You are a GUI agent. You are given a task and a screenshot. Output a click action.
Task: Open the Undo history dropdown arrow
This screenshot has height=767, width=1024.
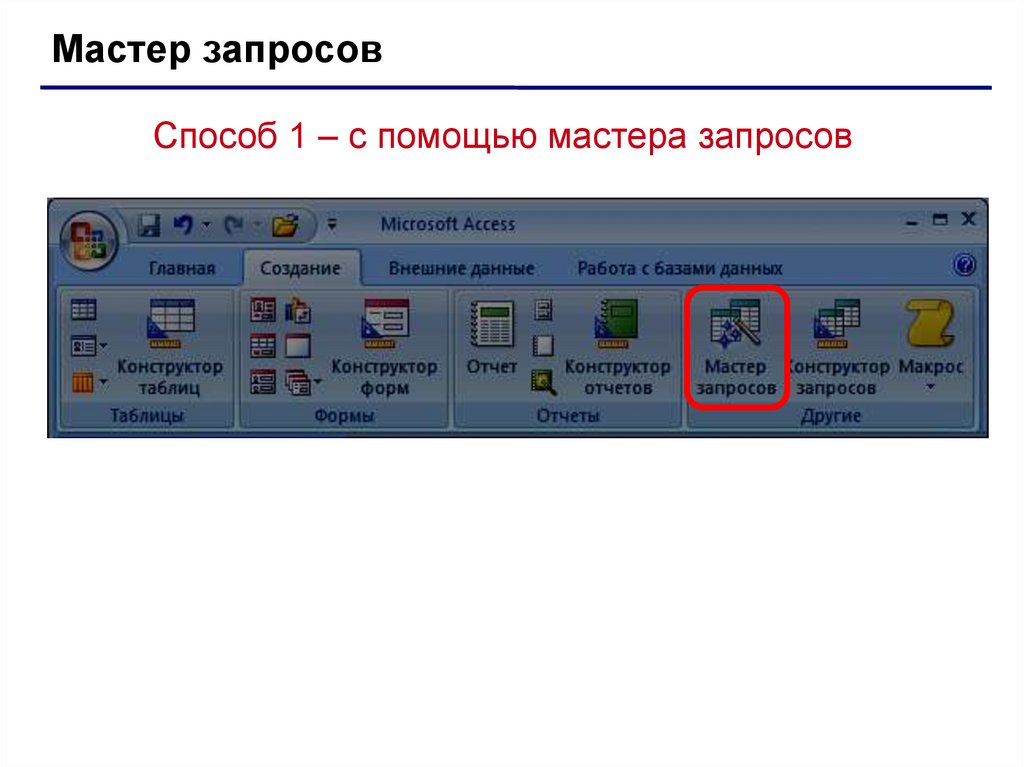206,225
